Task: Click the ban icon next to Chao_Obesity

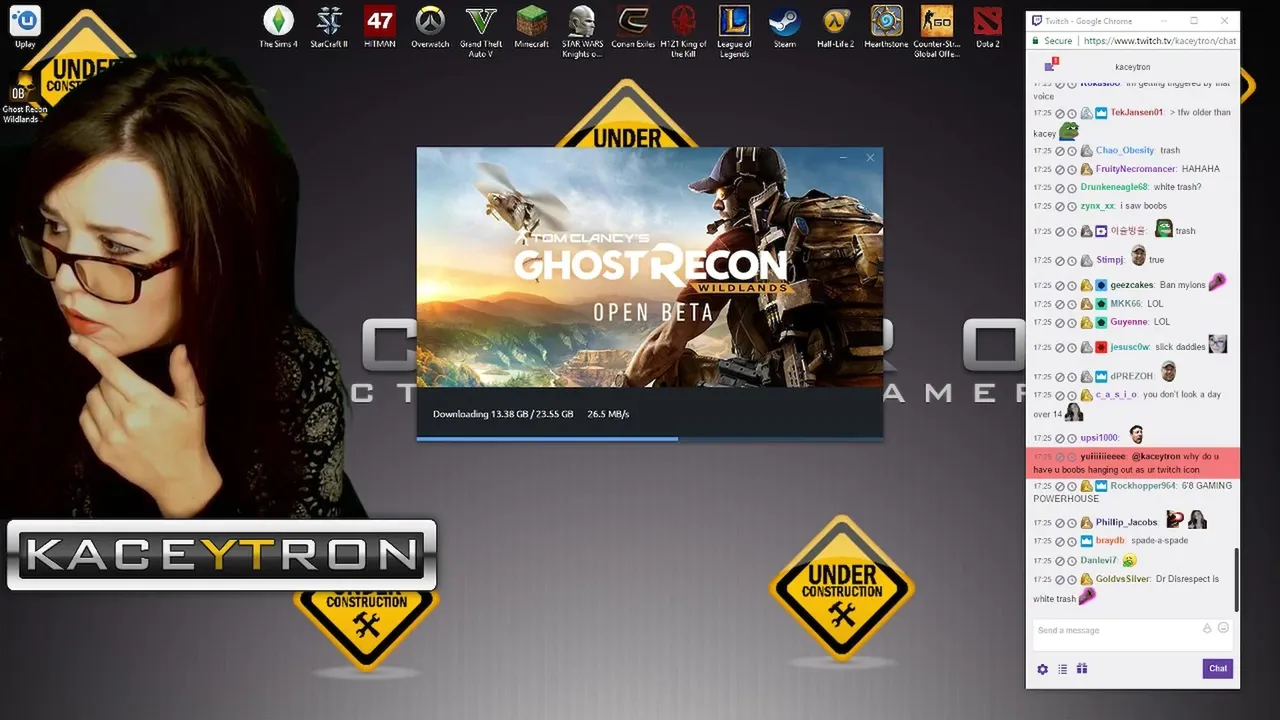Action: click(1060, 151)
